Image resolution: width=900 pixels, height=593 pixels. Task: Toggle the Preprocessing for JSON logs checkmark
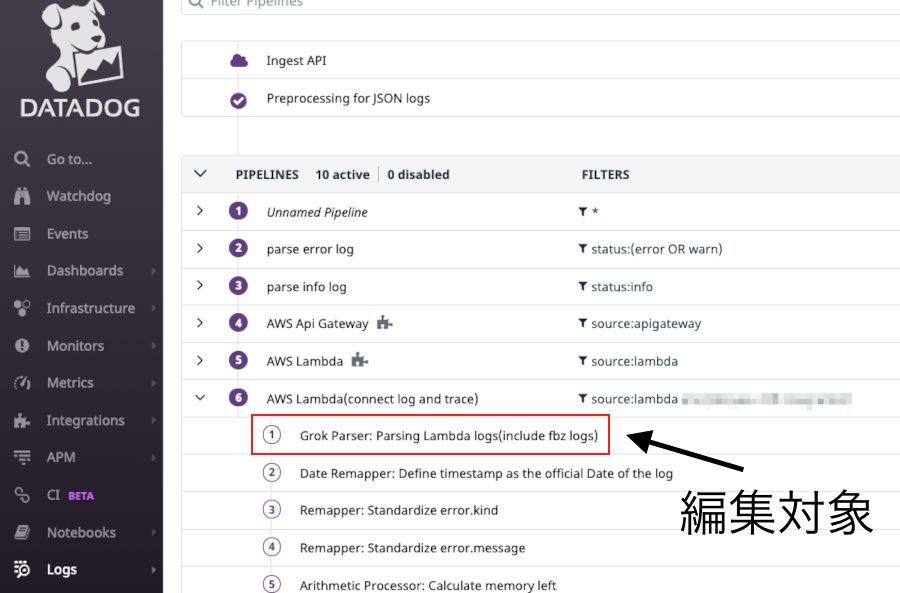[x=239, y=99]
